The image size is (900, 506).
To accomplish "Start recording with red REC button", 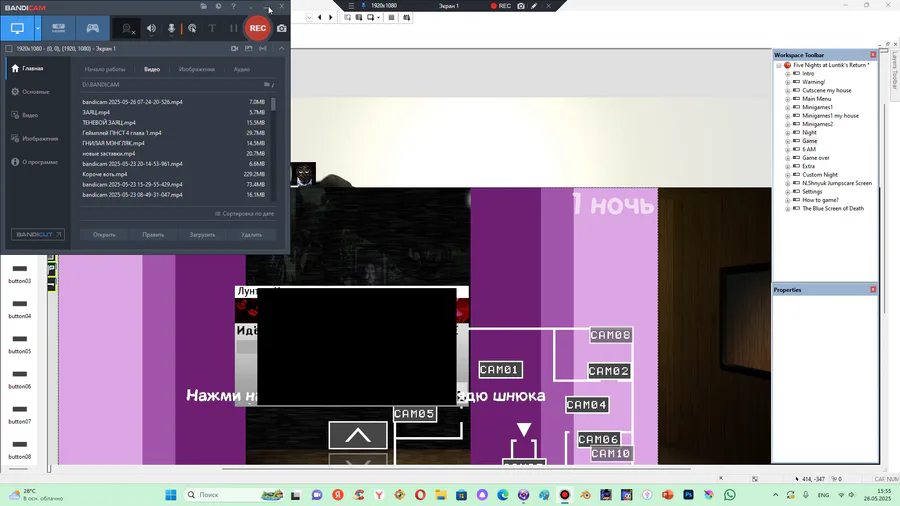I will pos(258,28).
